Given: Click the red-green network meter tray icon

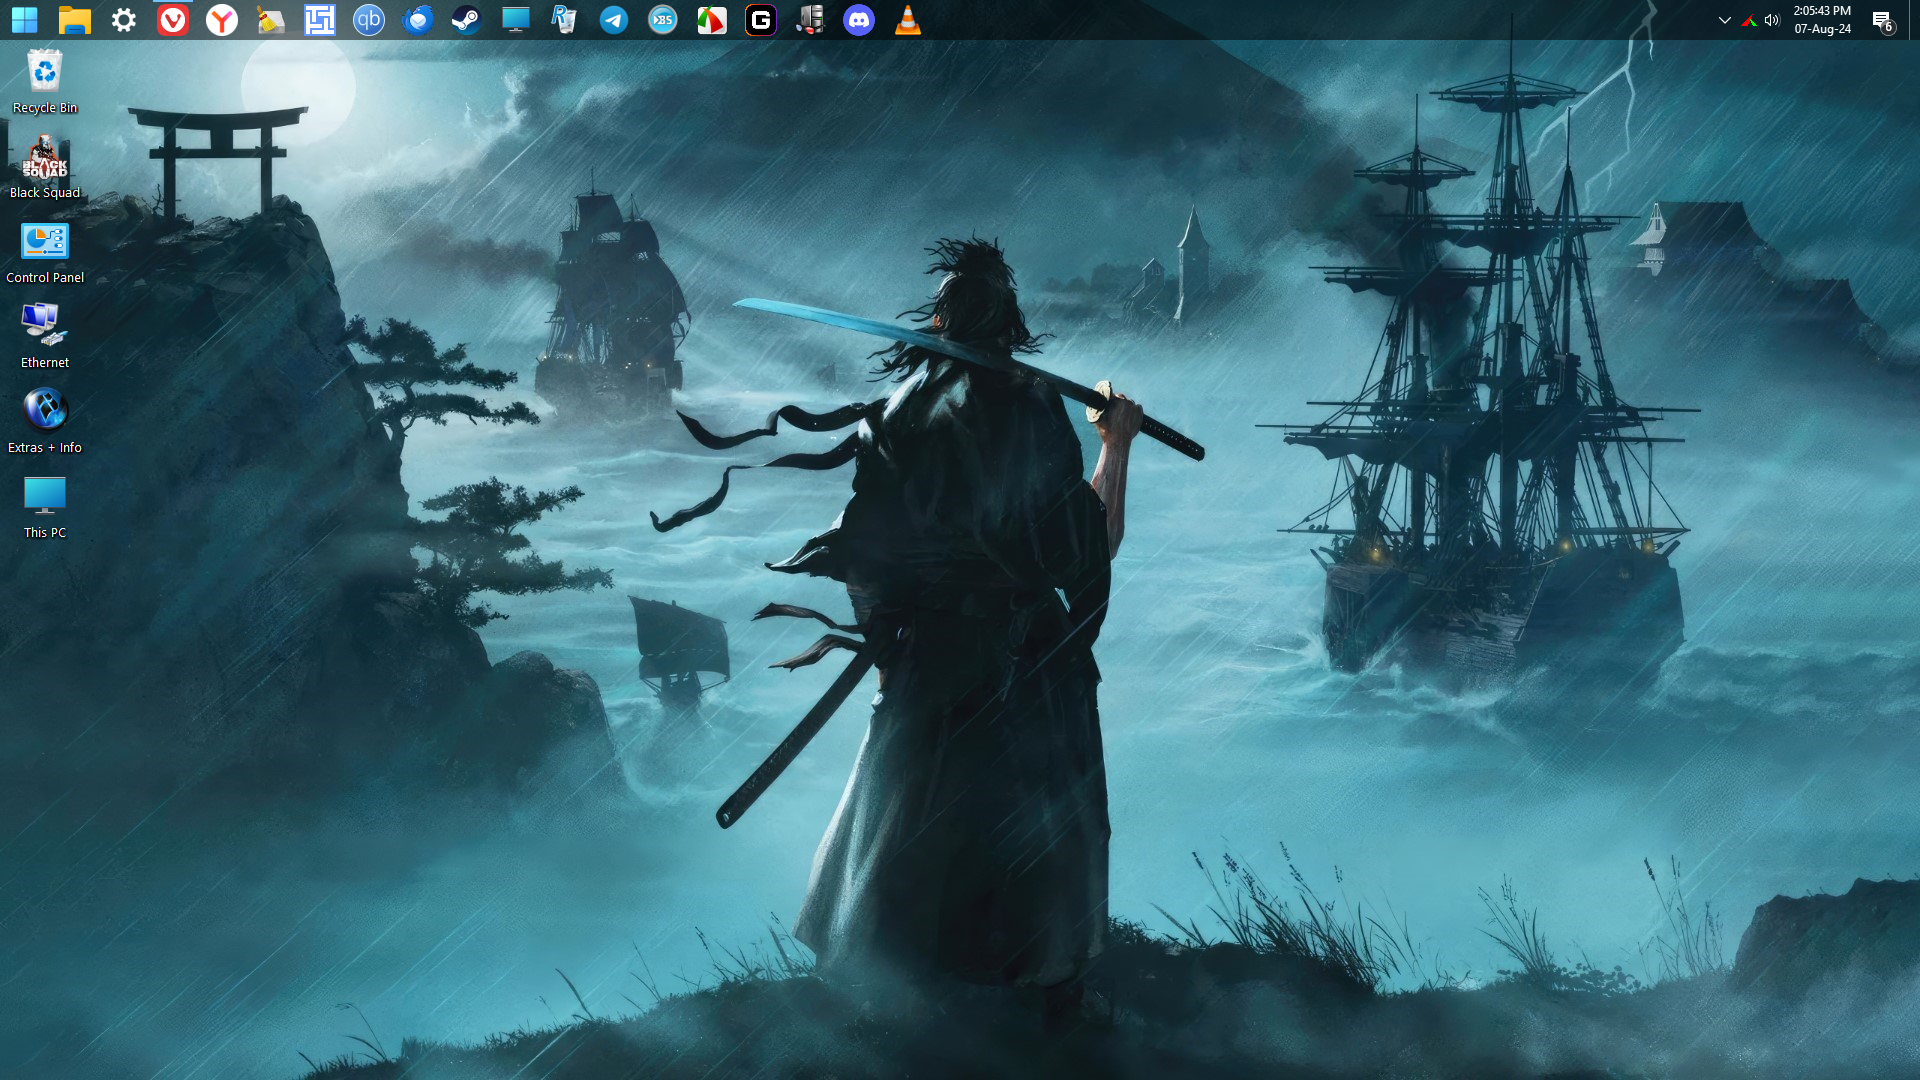Looking at the screenshot, I should [x=1748, y=20].
